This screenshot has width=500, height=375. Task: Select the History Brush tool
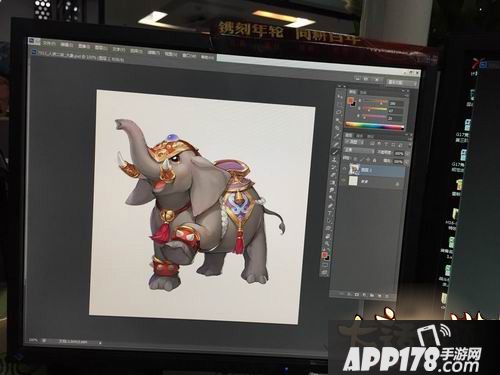tap(334, 167)
